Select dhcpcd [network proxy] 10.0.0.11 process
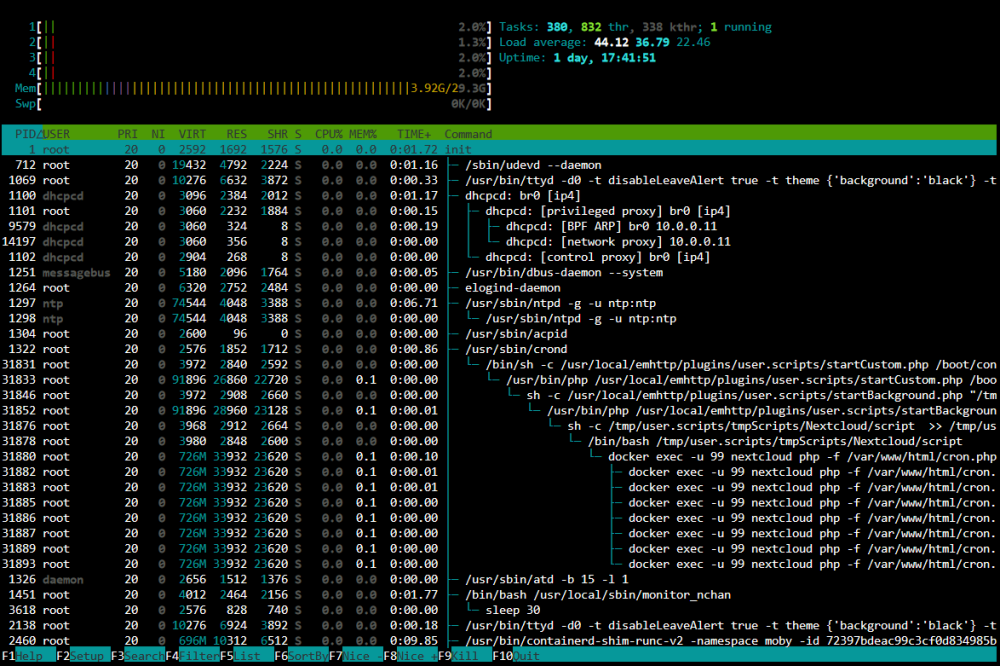Image resolution: width=1000 pixels, height=666 pixels. coord(499,241)
